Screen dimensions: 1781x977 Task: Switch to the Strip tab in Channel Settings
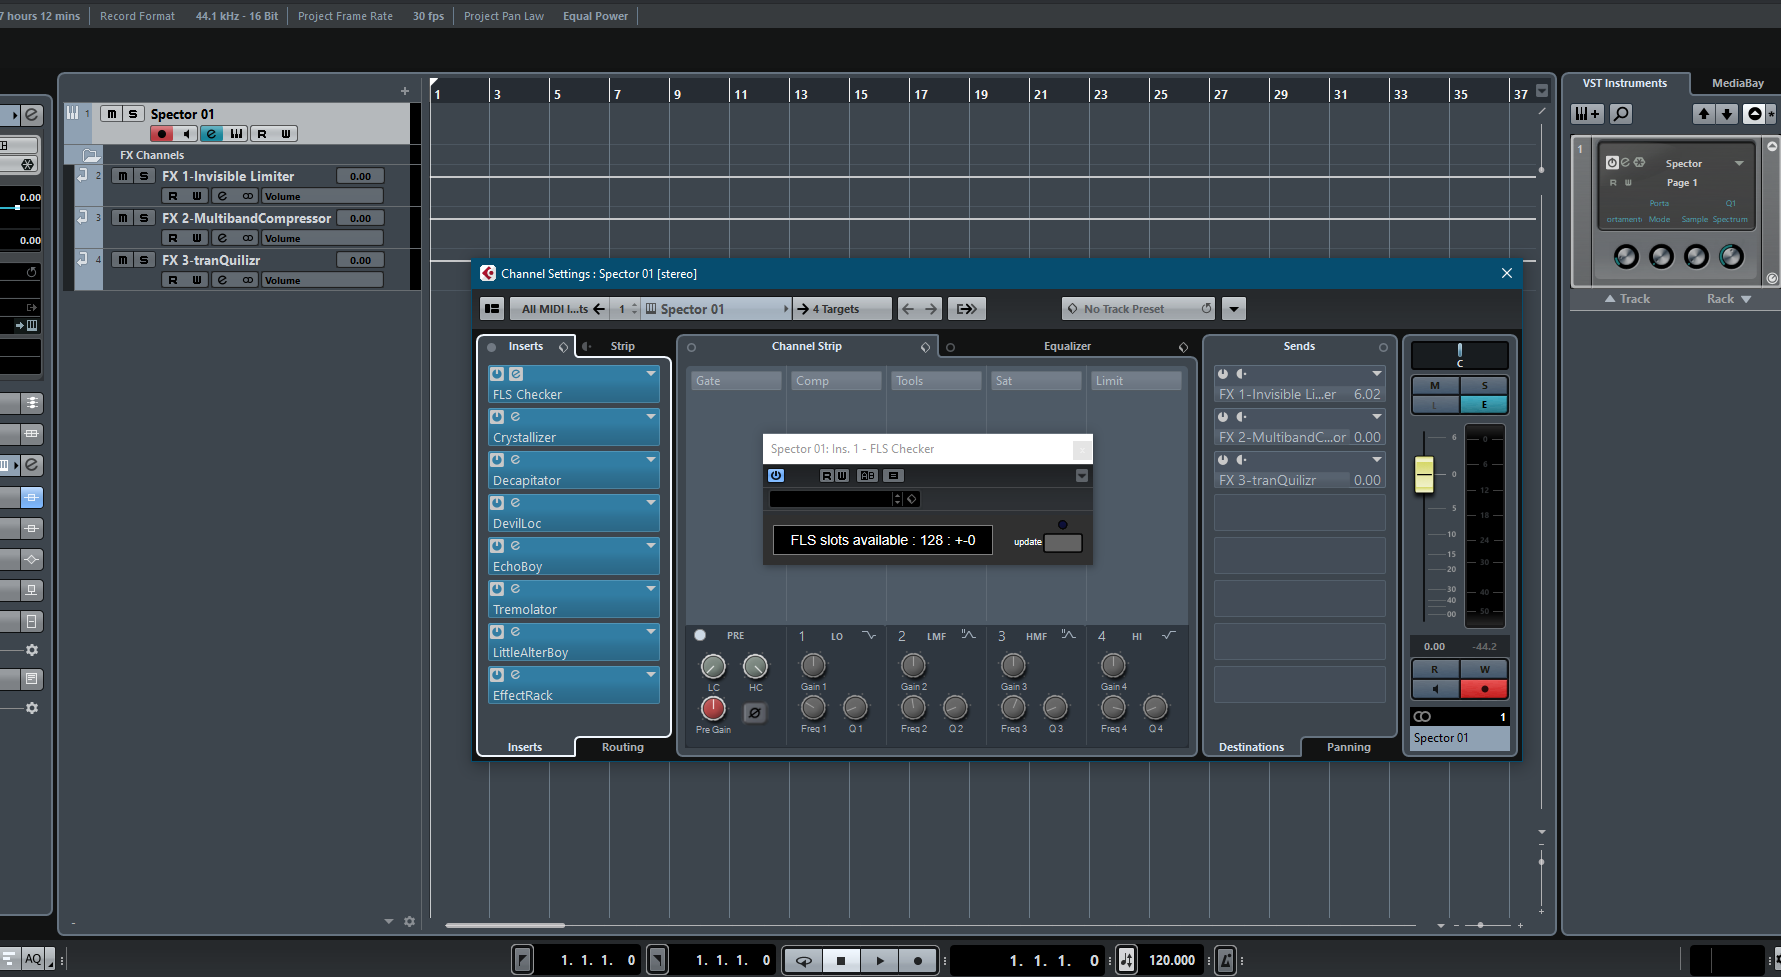(622, 346)
